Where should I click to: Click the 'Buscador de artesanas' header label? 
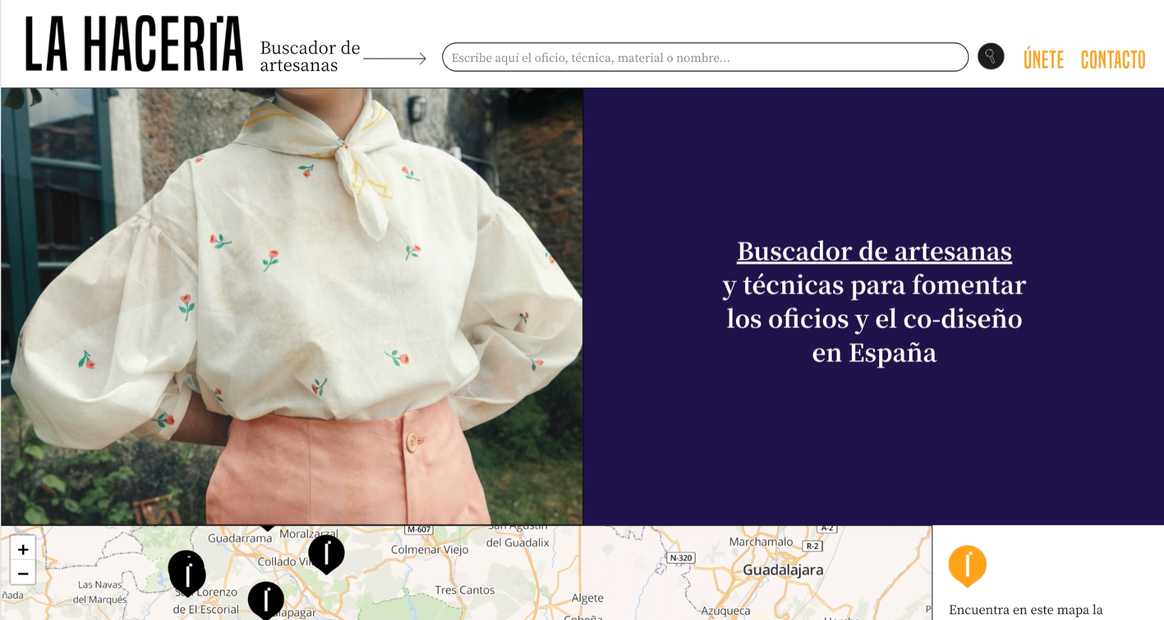click(310, 56)
